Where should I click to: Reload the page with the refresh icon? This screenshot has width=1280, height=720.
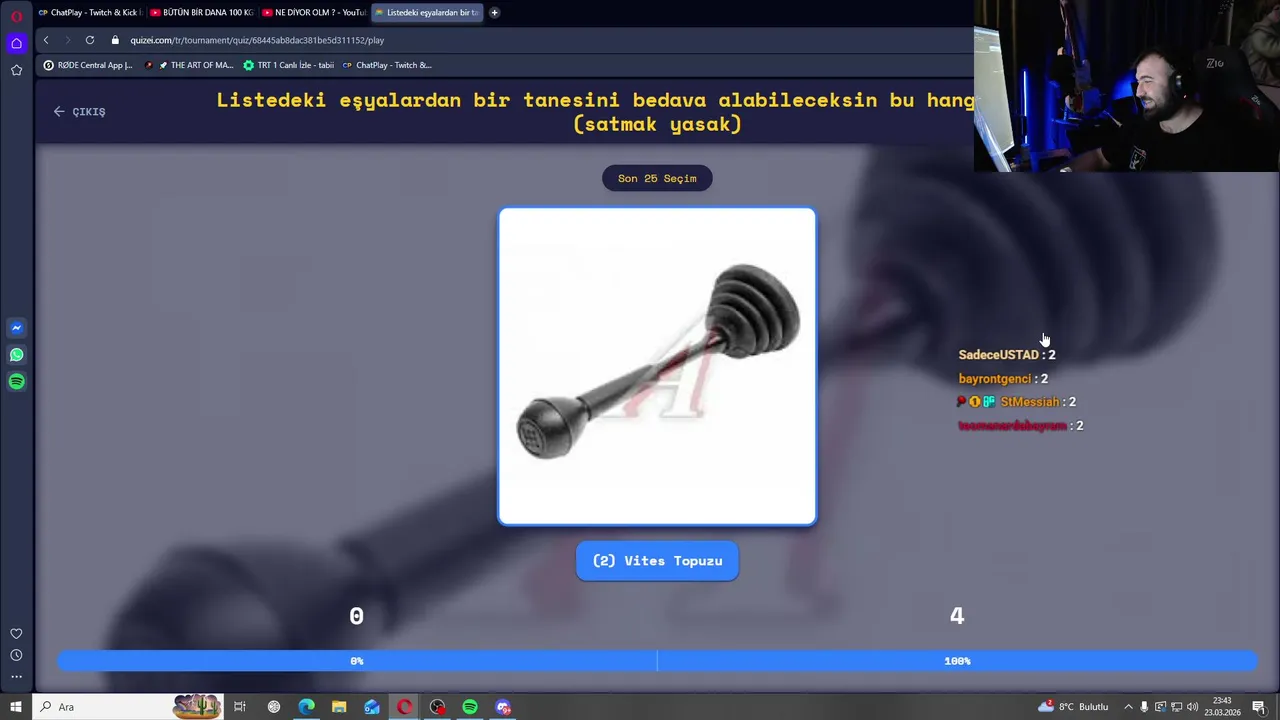point(90,40)
